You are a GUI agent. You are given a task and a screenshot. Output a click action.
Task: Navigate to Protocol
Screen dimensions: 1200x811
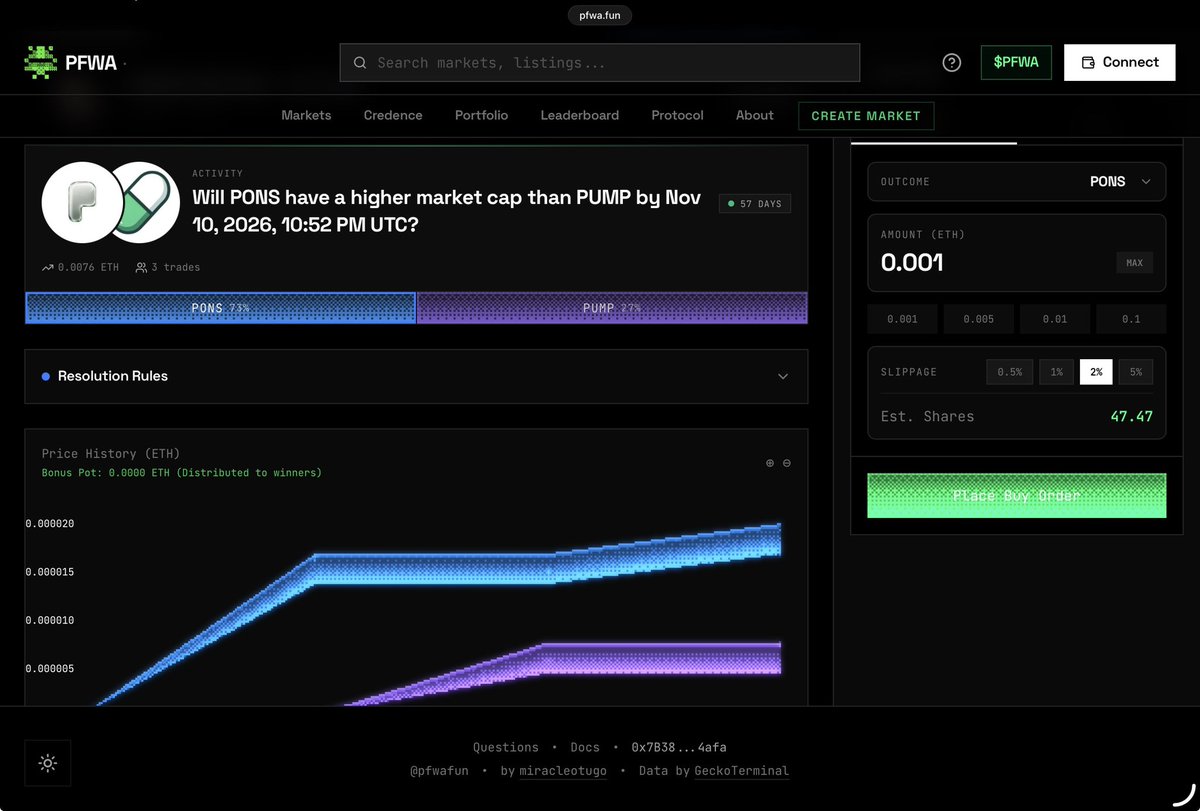[677, 115]
